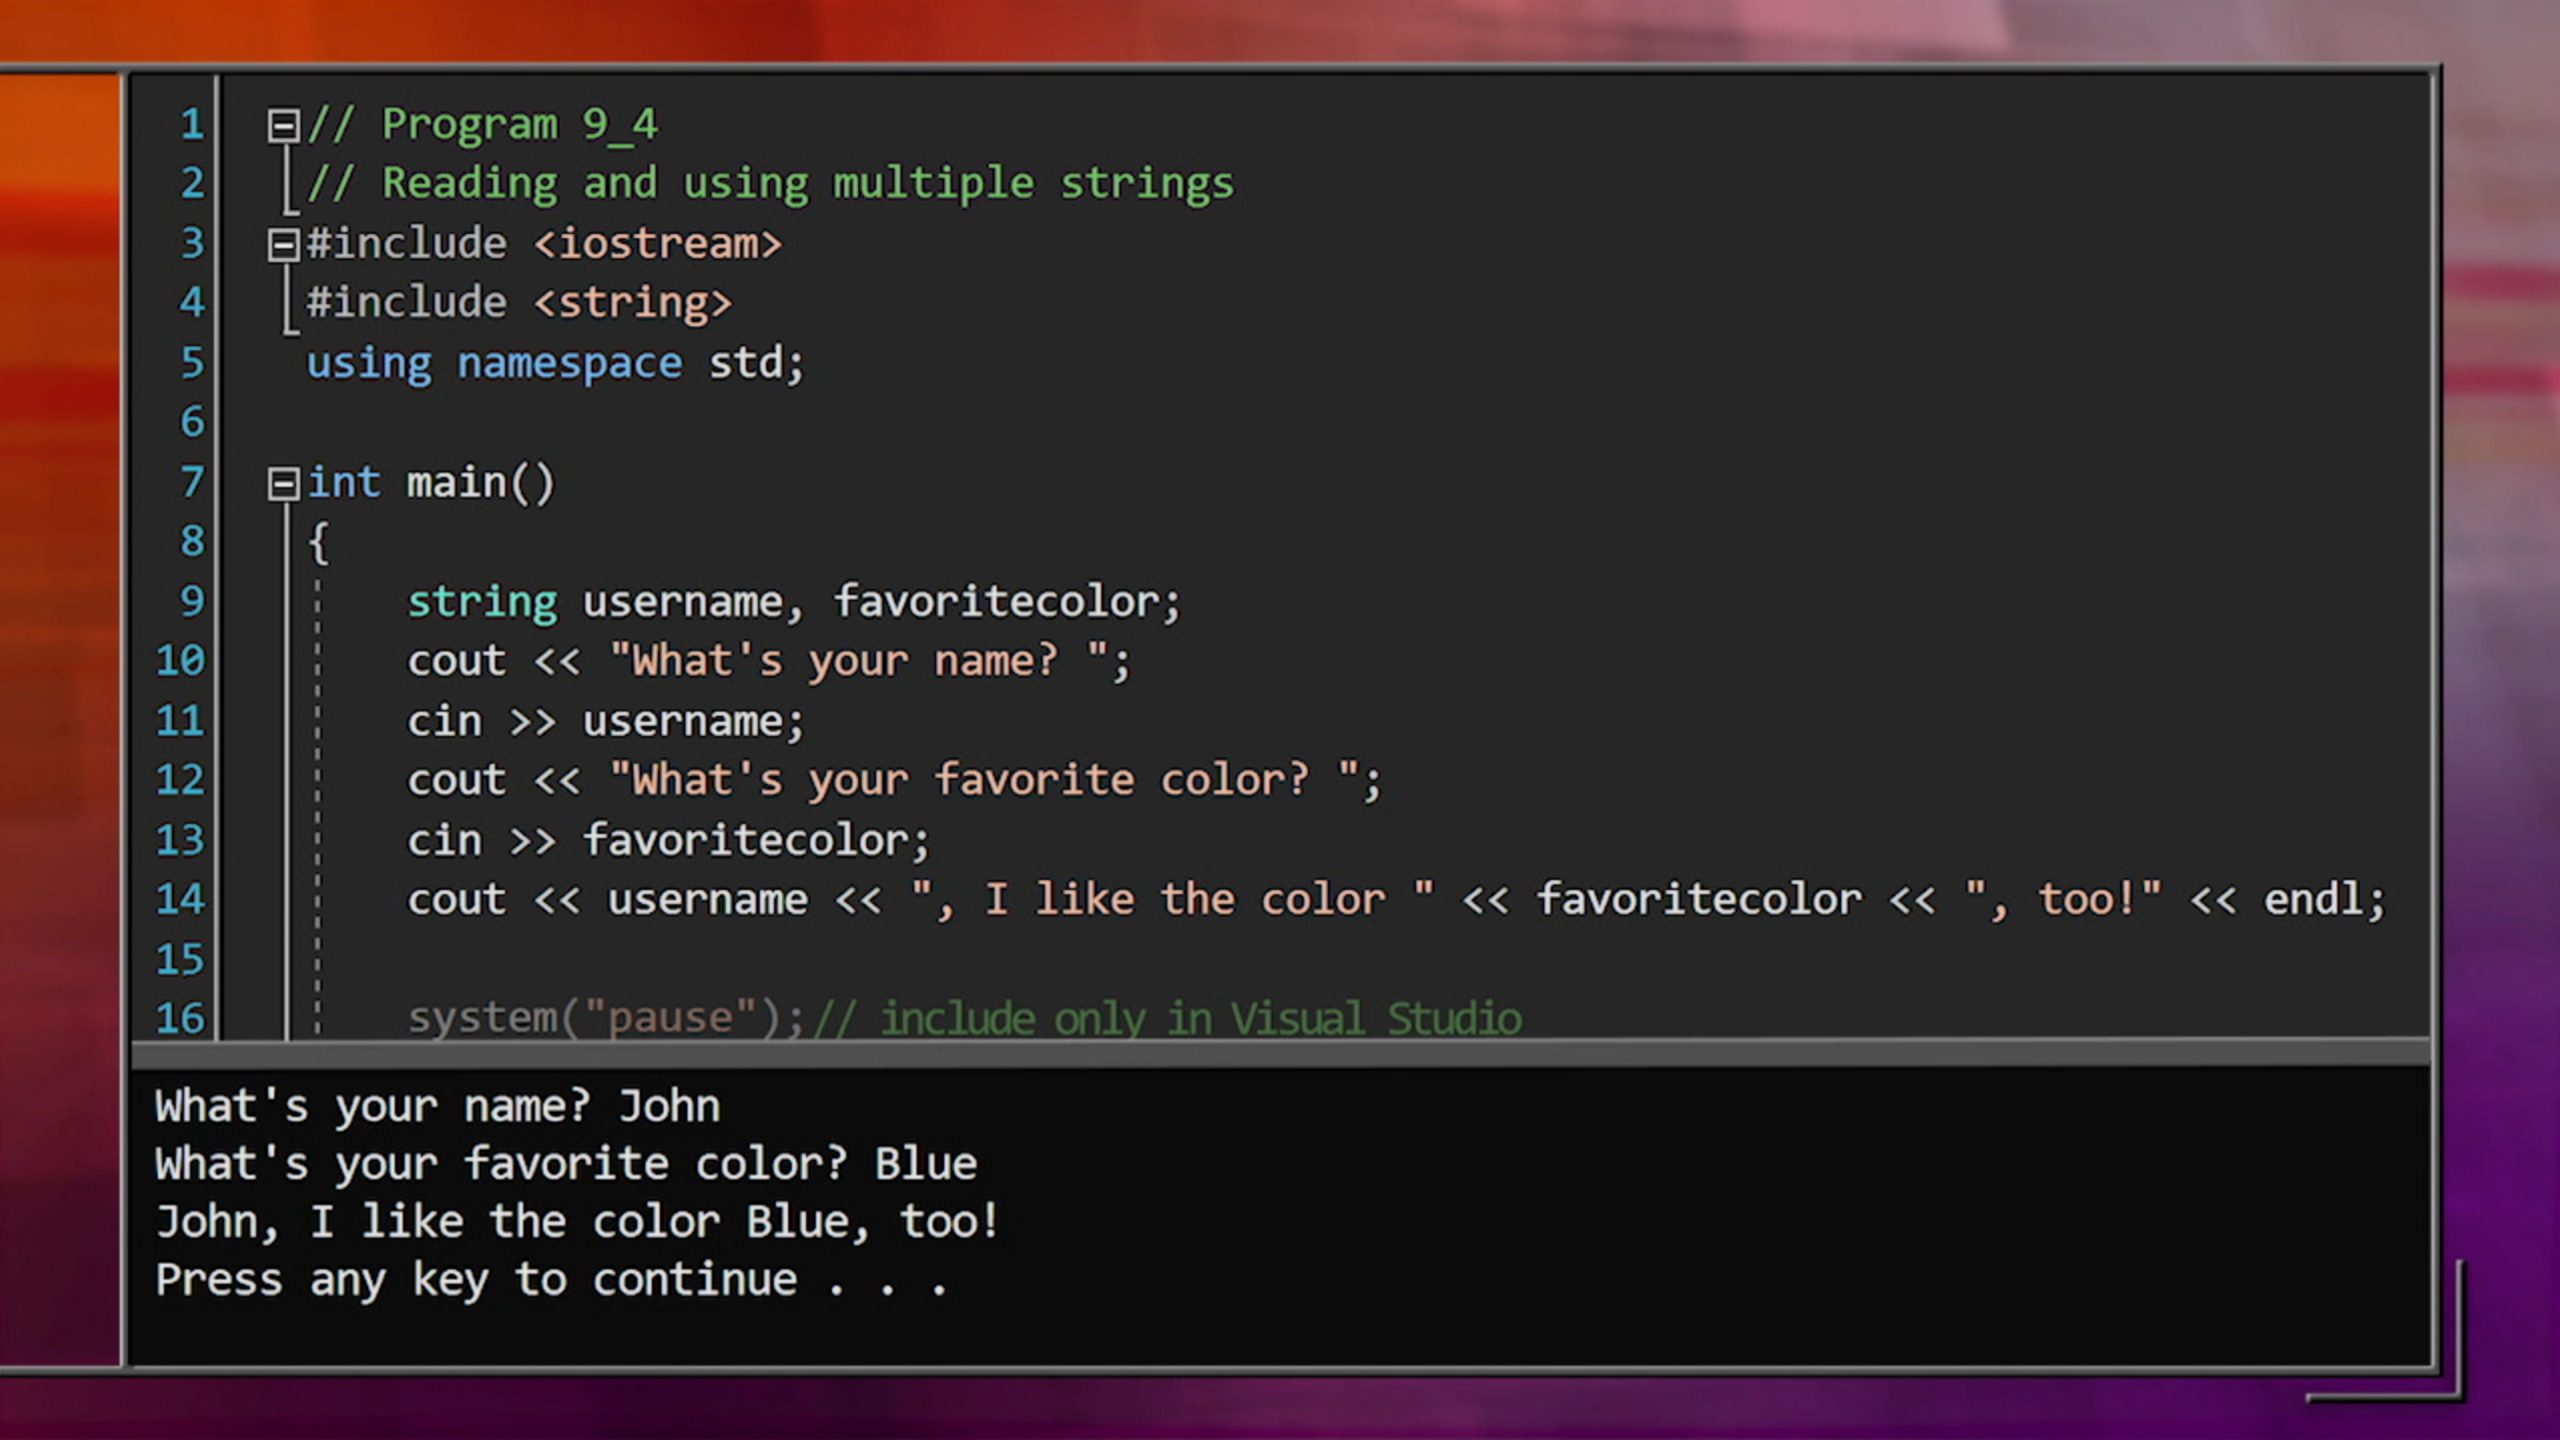Click line number 14 in the gutter
The image size is (2560, 1440).
coord(180,900)
